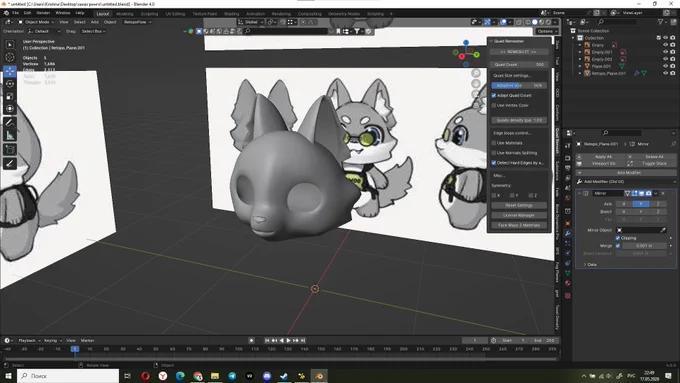Open the Render menu
Screen dimensions: 680x383
[x=43, y=13]
